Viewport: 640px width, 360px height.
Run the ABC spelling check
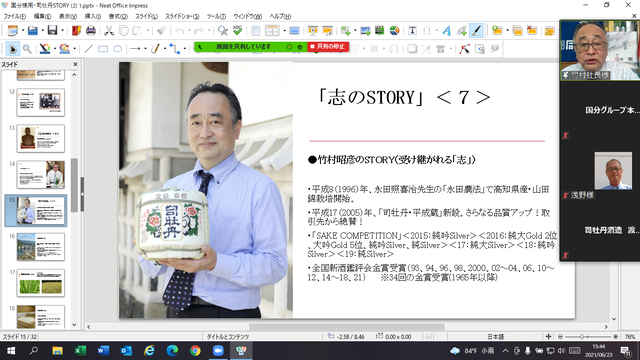pyautogui.click(x=237, y=31)
